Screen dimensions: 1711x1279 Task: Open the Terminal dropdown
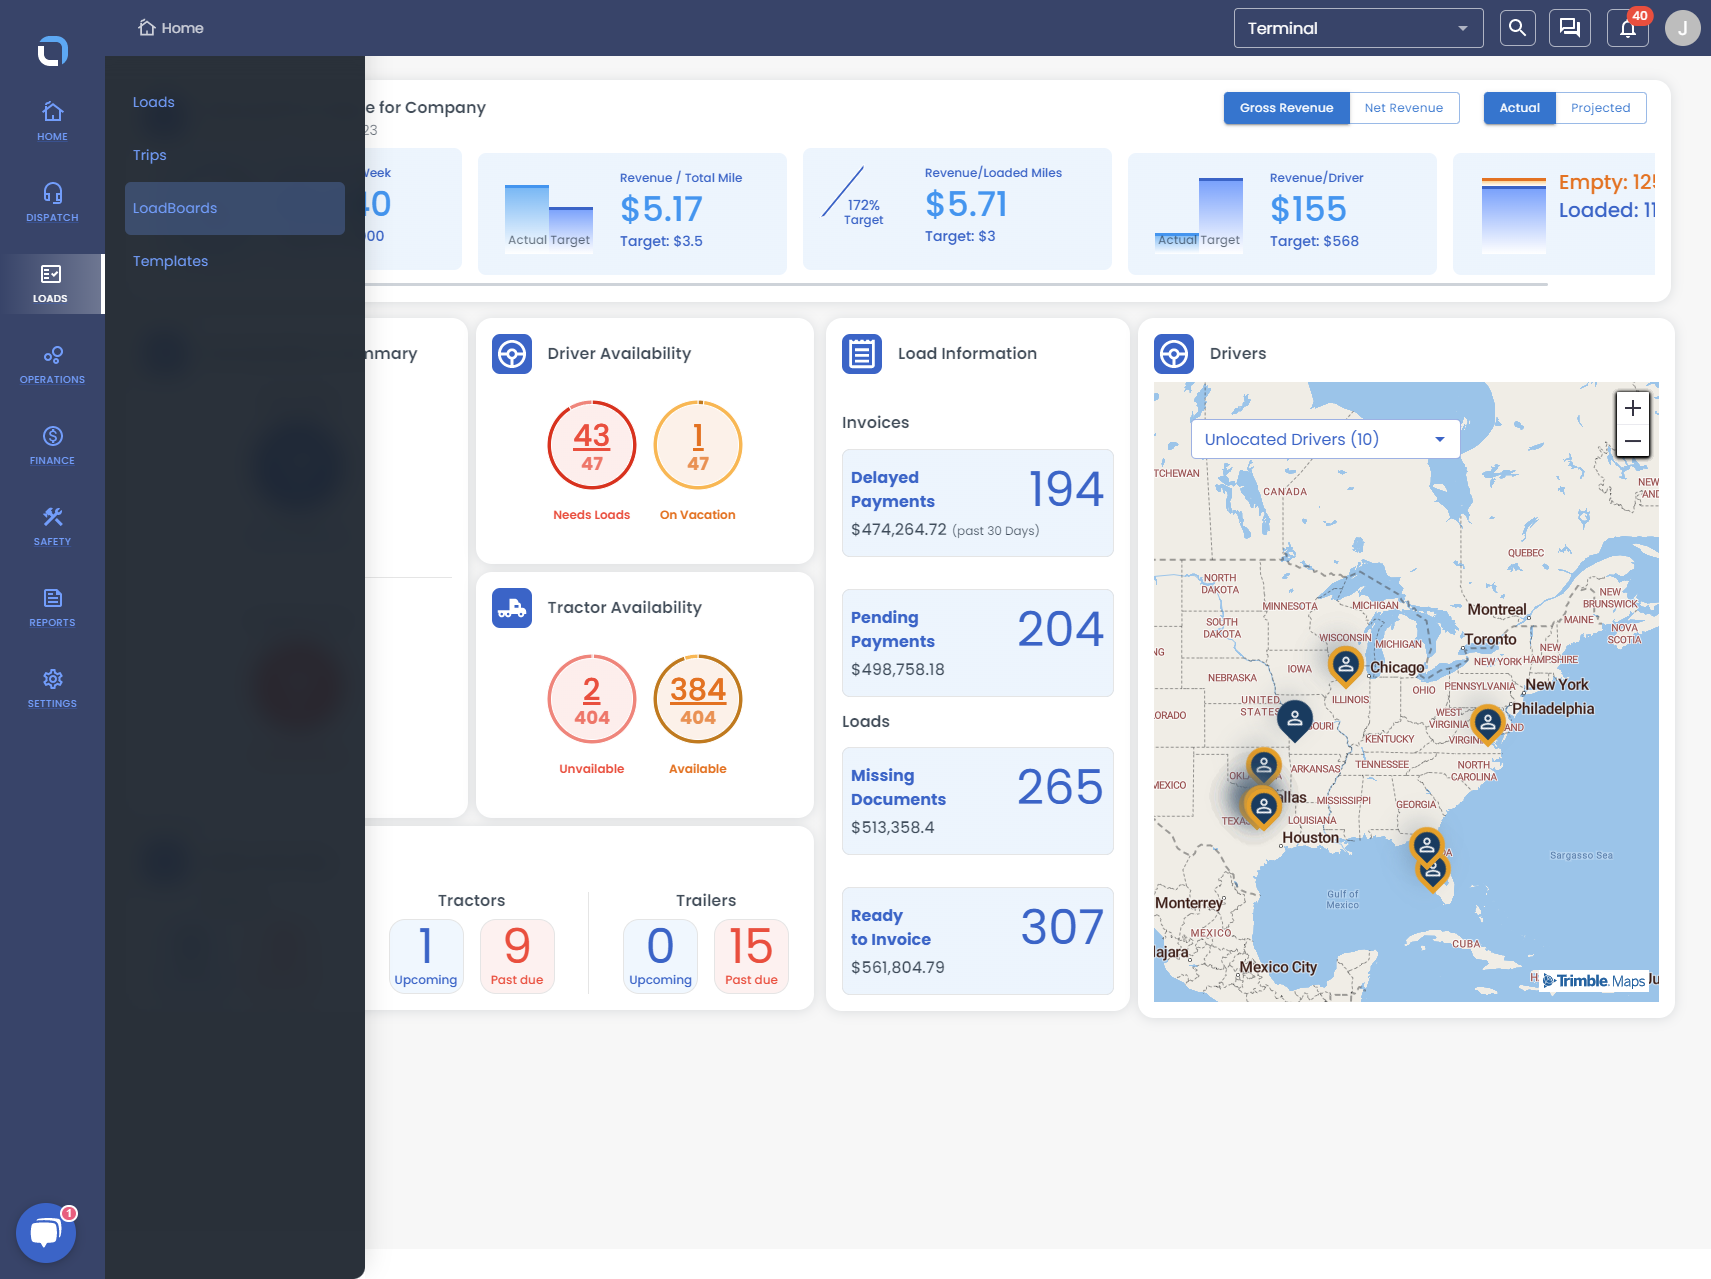point(1359,28)
